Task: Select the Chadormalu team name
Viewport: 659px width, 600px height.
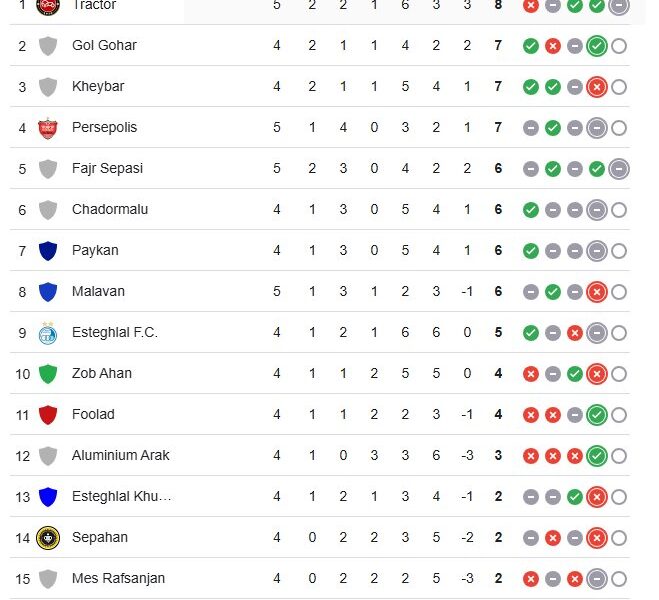Action: tap(110, 209)
